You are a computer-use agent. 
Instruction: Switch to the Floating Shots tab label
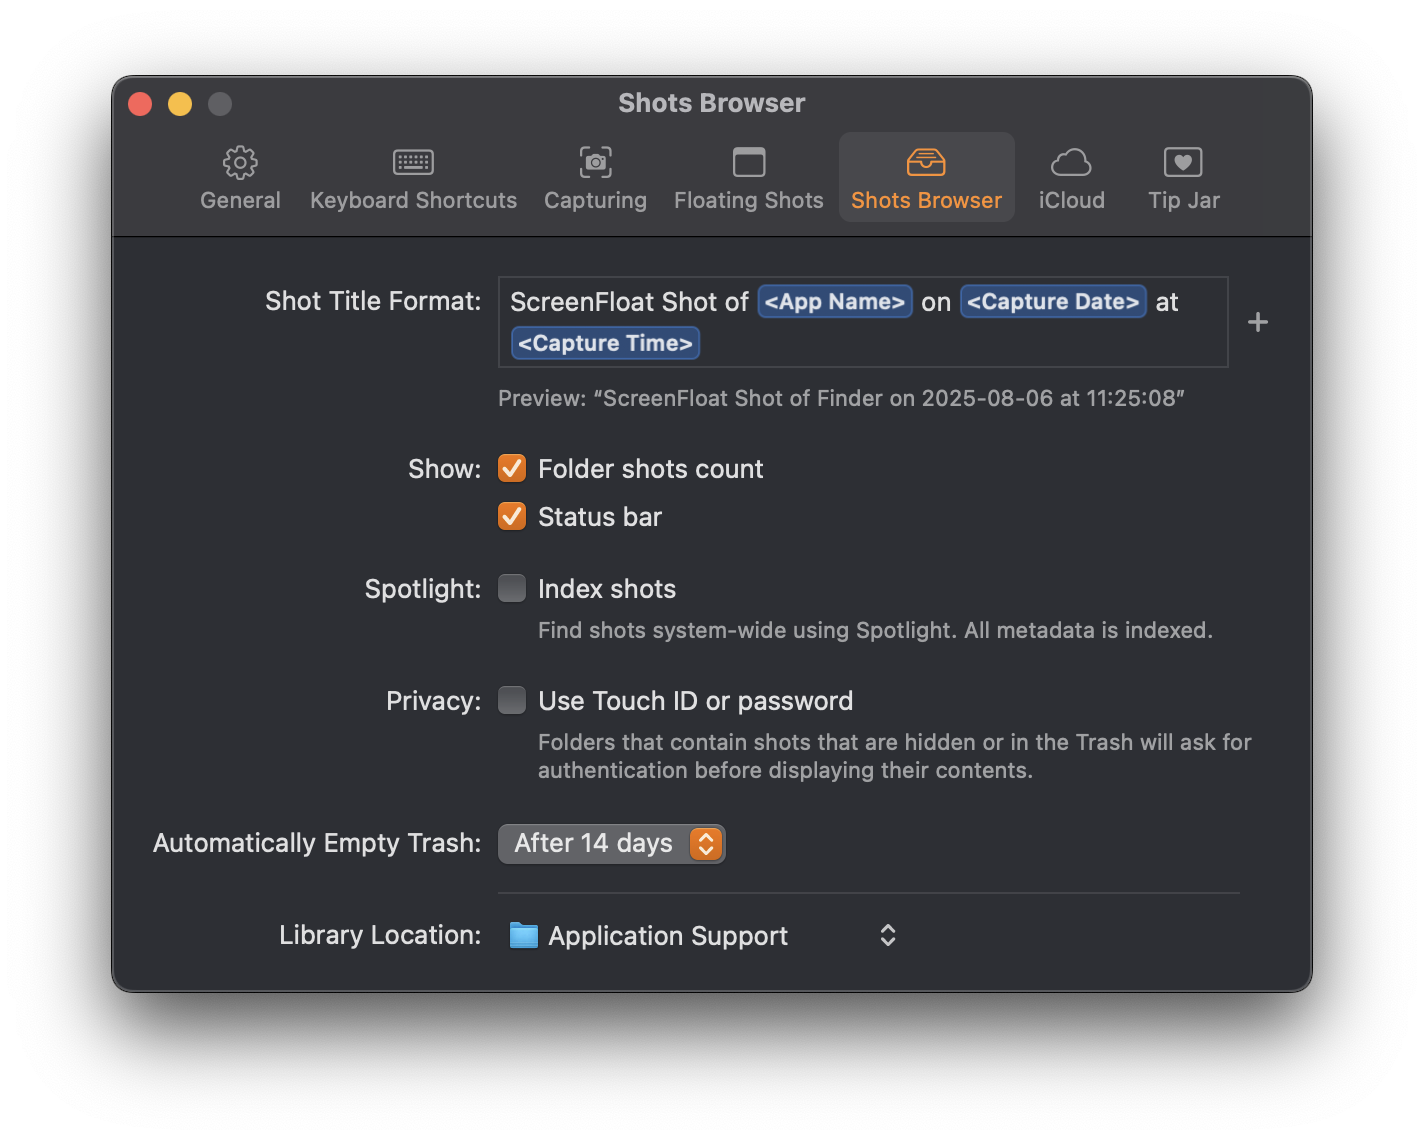(749, 200)
